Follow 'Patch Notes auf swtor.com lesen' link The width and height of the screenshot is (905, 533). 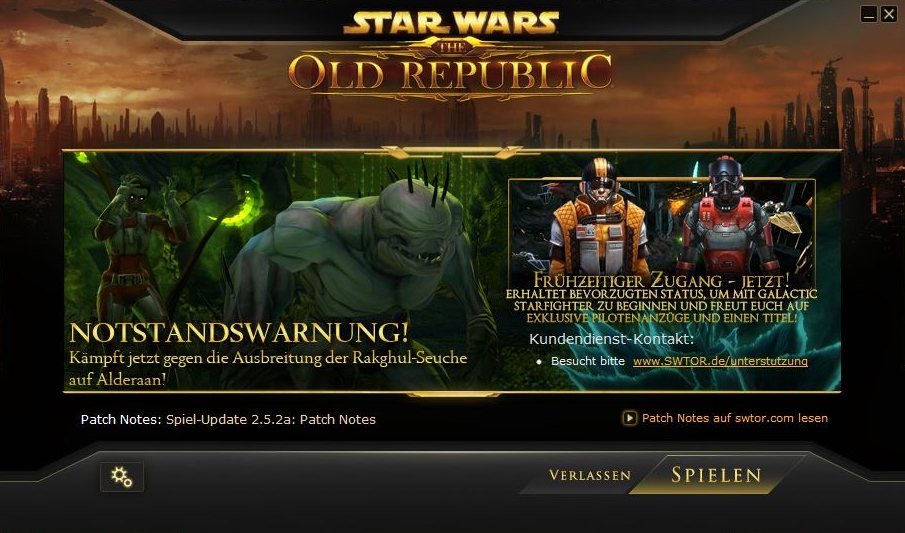pyautogui.click(x=735, y=418)
